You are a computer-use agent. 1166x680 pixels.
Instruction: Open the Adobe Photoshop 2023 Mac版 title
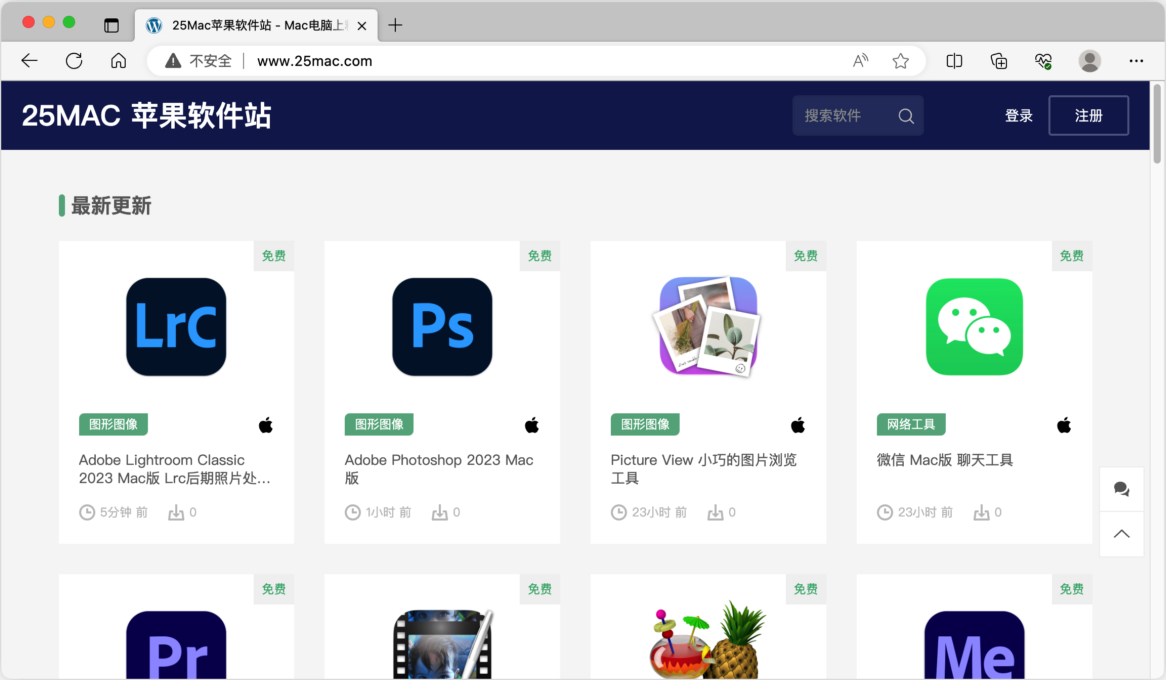coord(439,469)
